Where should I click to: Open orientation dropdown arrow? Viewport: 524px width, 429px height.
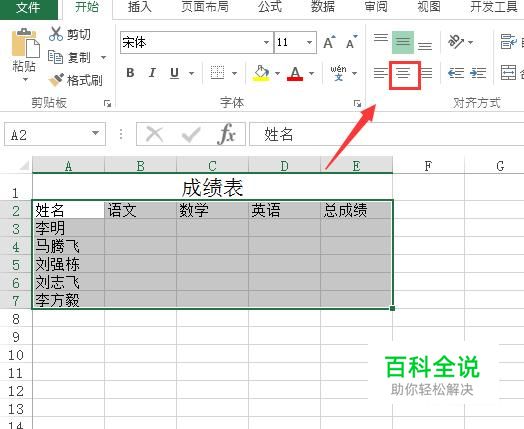[x=471, y=42]
